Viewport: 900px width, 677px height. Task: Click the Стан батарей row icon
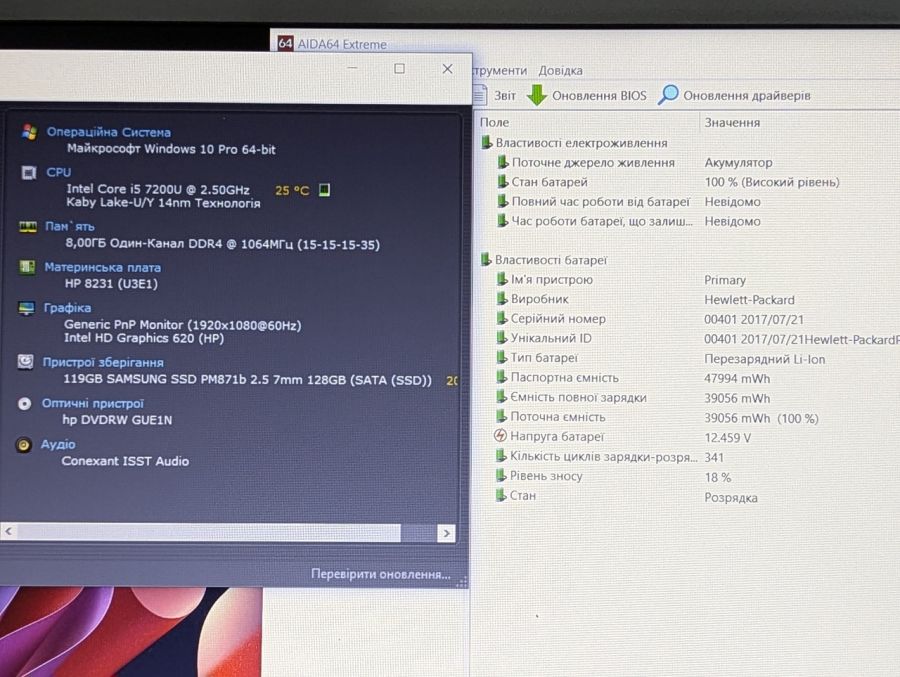503,182
